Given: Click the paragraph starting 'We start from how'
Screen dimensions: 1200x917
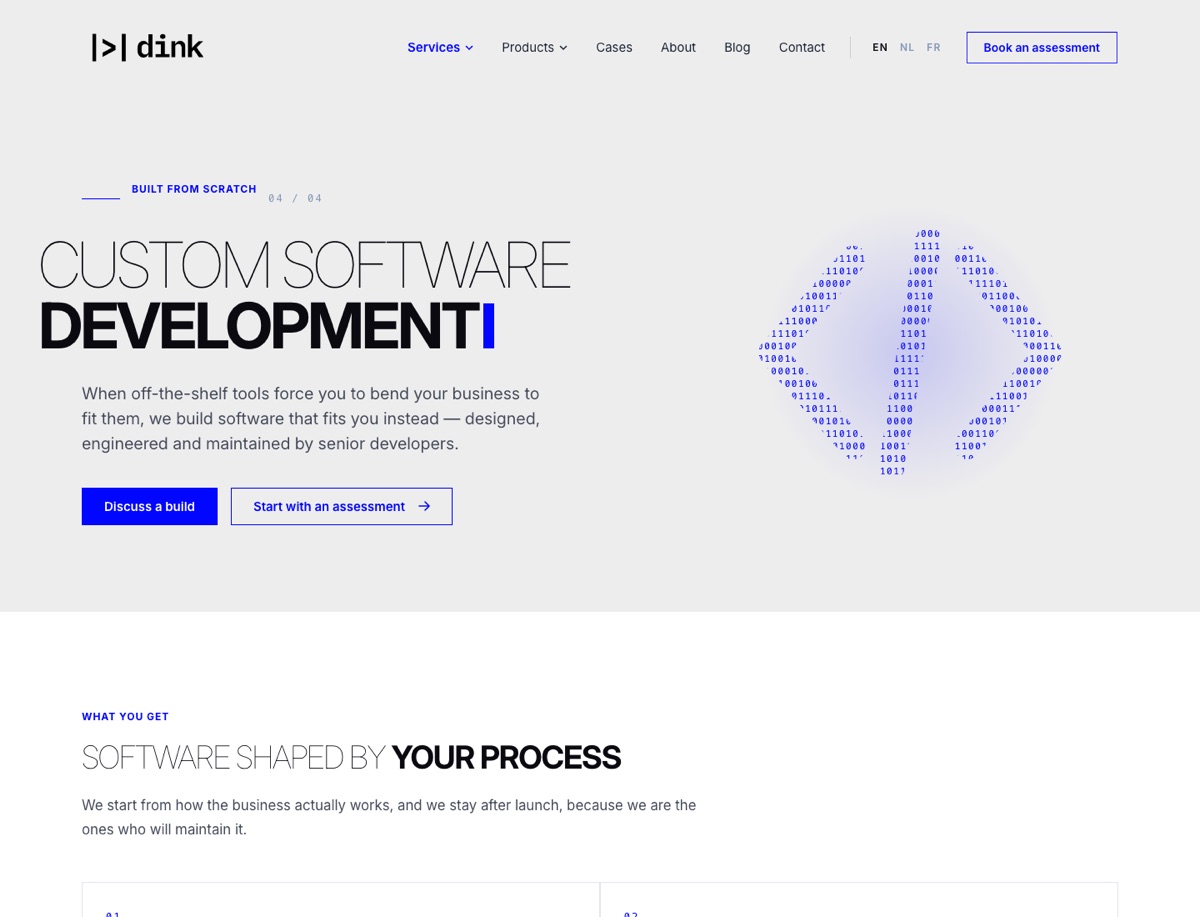Looking at the screenshot, I should (389, 817).
